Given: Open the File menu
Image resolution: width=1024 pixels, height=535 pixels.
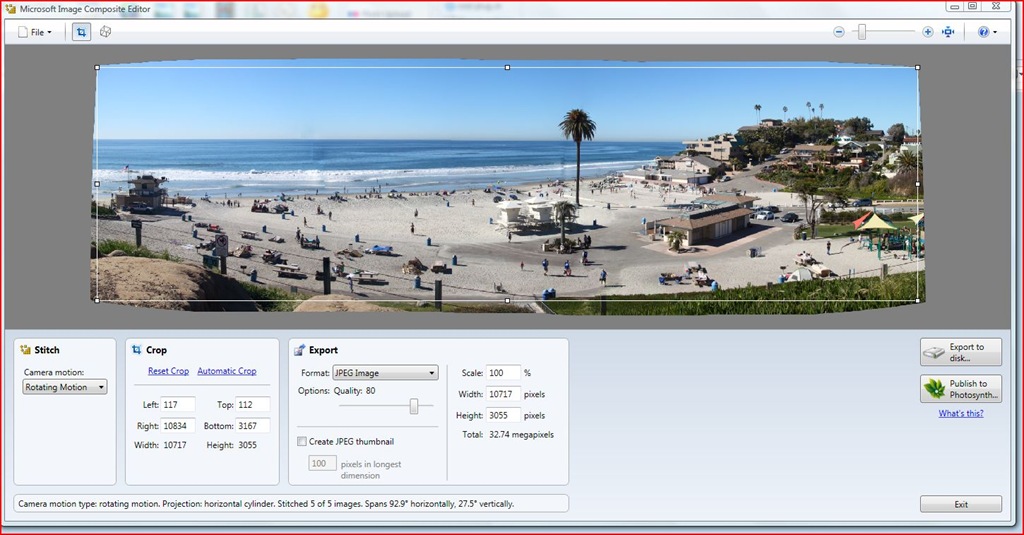Looking at the screenshot, I should point(35,32).
